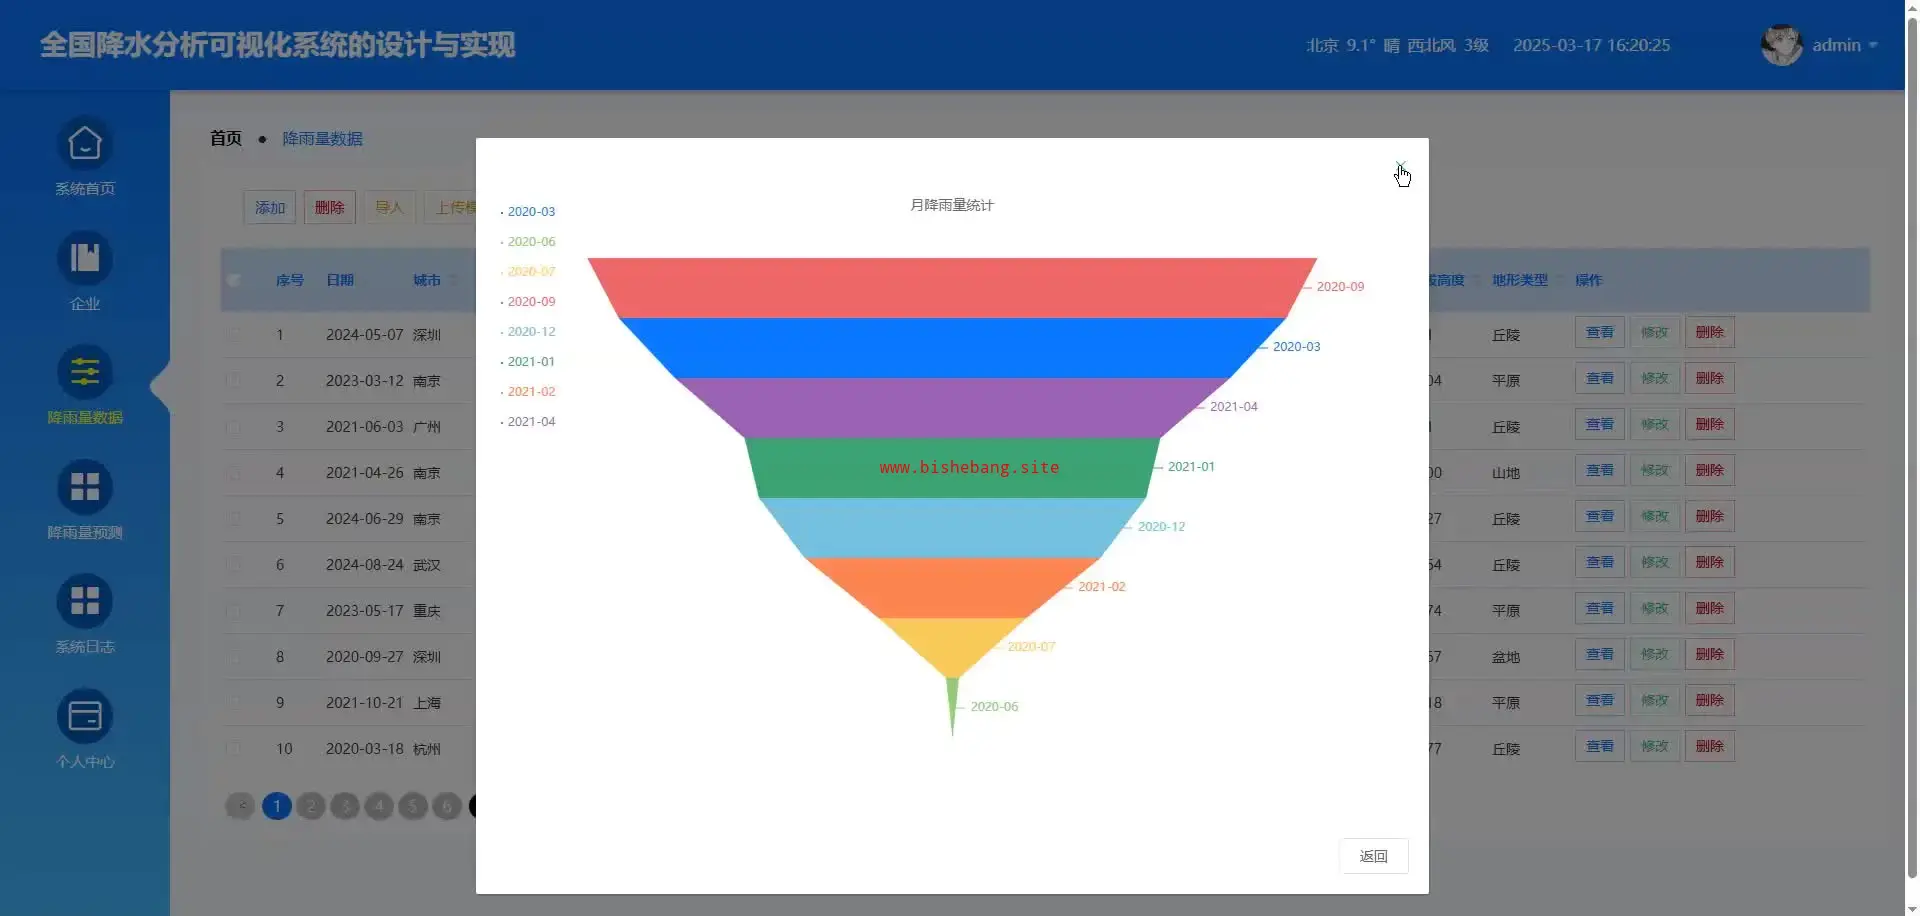Screen dimensions: 1920x916
Task: Click the 日期 column header
Action: [340, 280]
